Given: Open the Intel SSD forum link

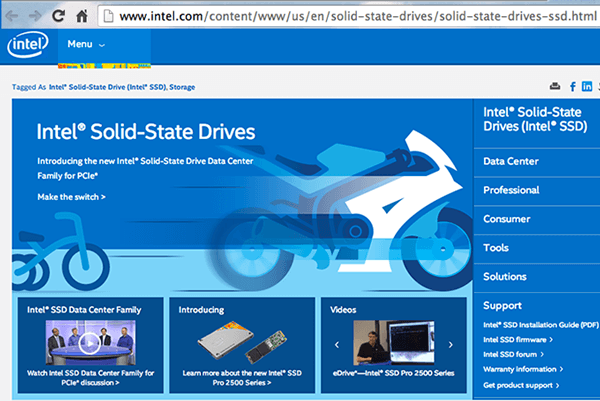Looking at the screenshot, I should 513,354.
